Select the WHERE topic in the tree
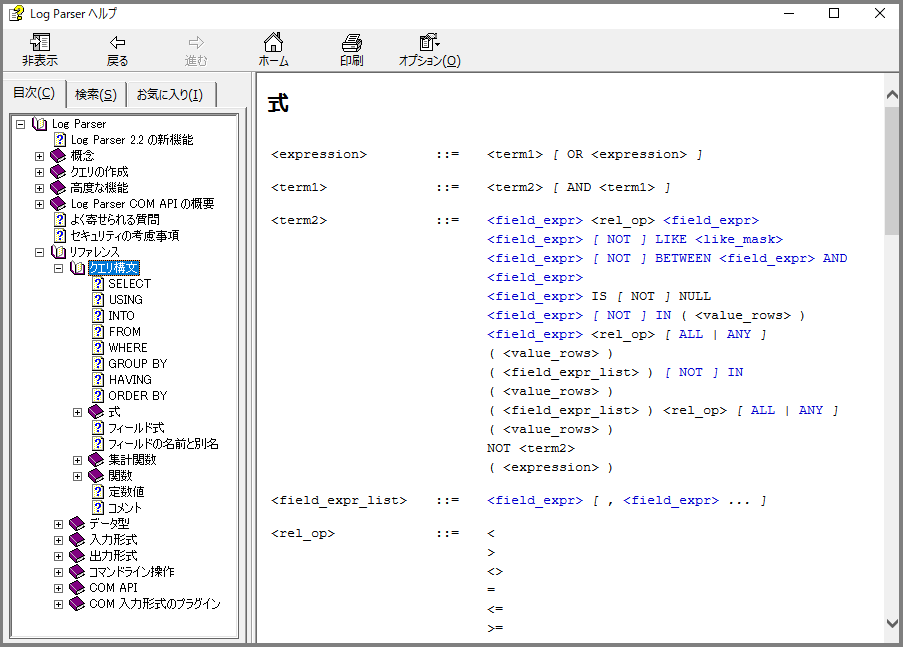 pos(128,347)
